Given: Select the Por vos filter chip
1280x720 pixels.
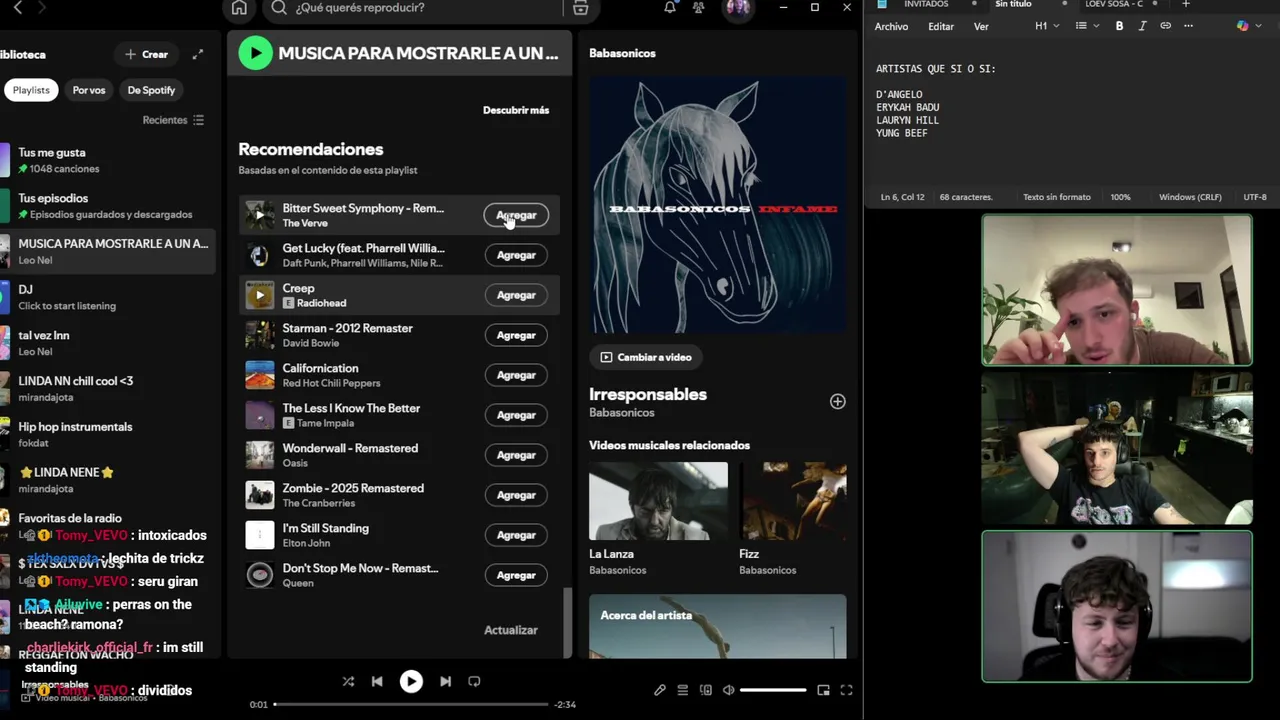Looking at the screenshot, I should pyautogui.click(x=89, y=90).
